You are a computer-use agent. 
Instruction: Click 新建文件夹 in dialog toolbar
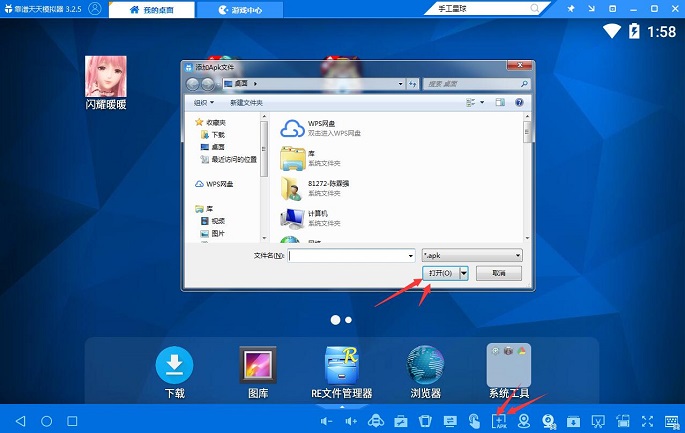click(x=246, y=103)
